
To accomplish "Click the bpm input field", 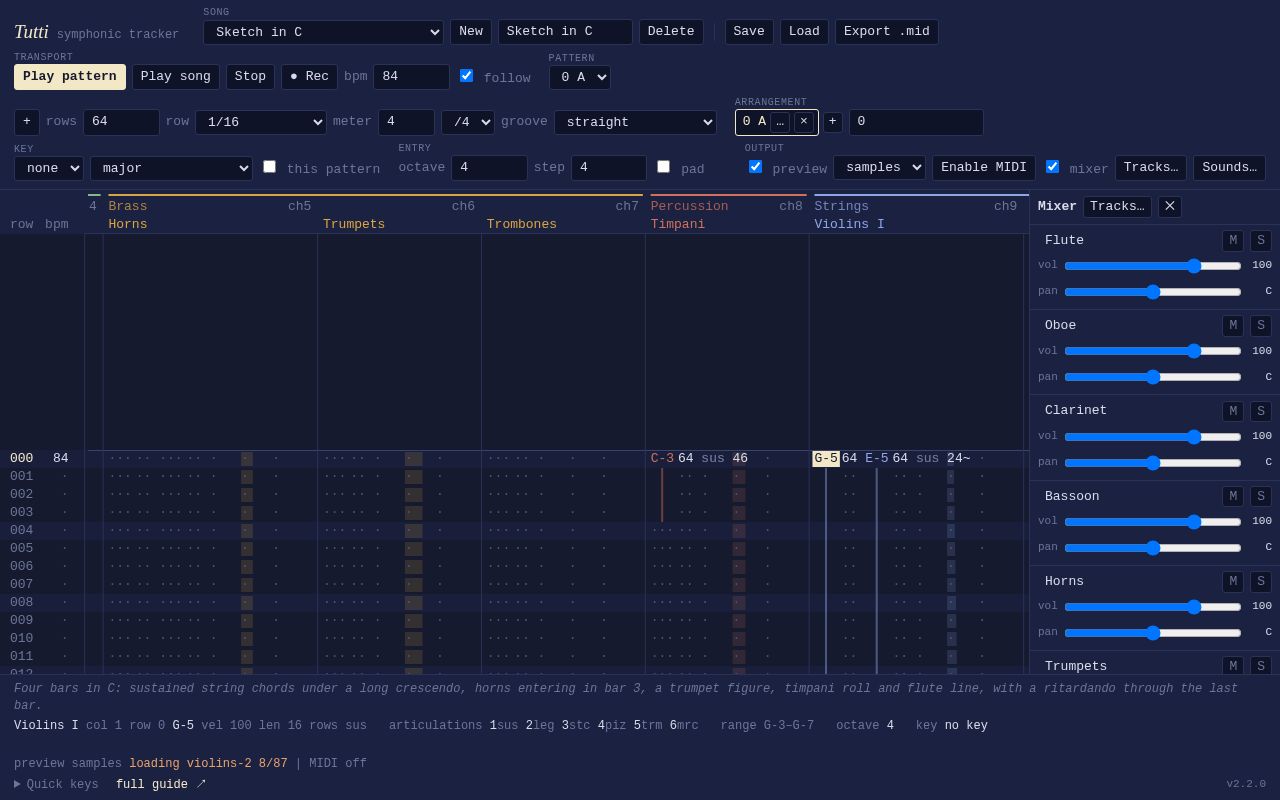I will click(x=411, y=77).
